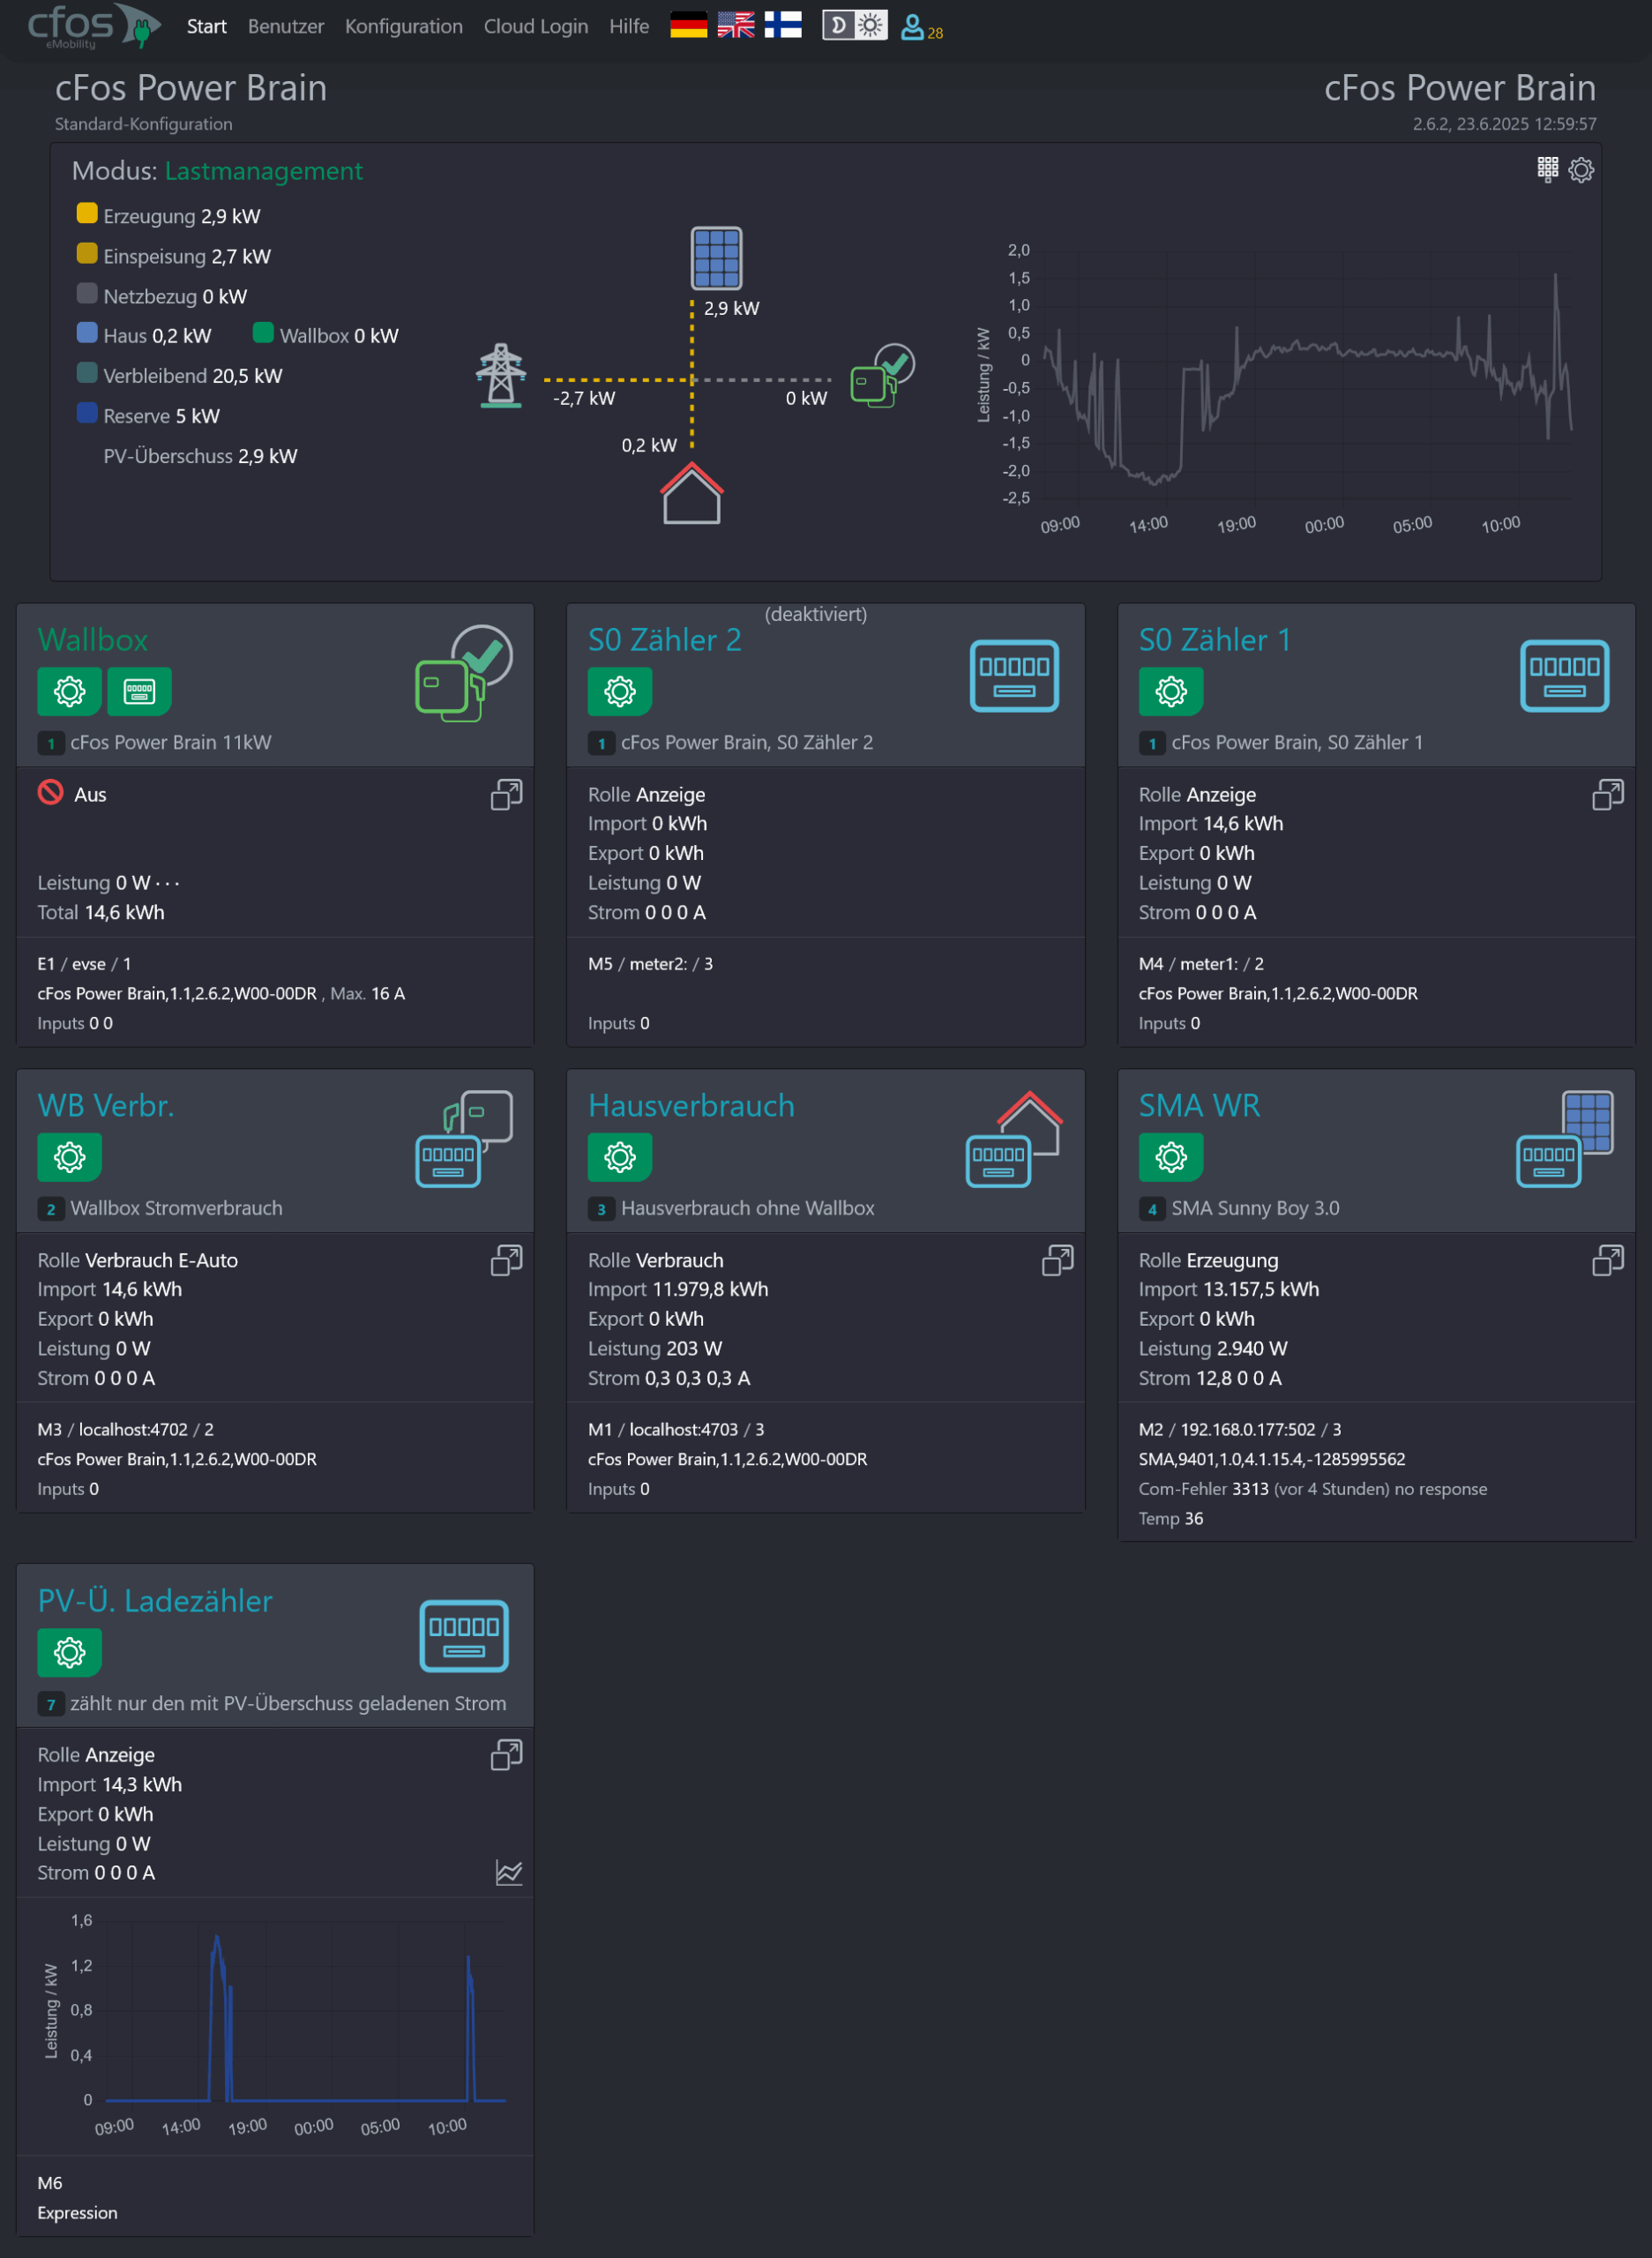Toggle the Netzbezug gray legend swatch

point(87,293)
